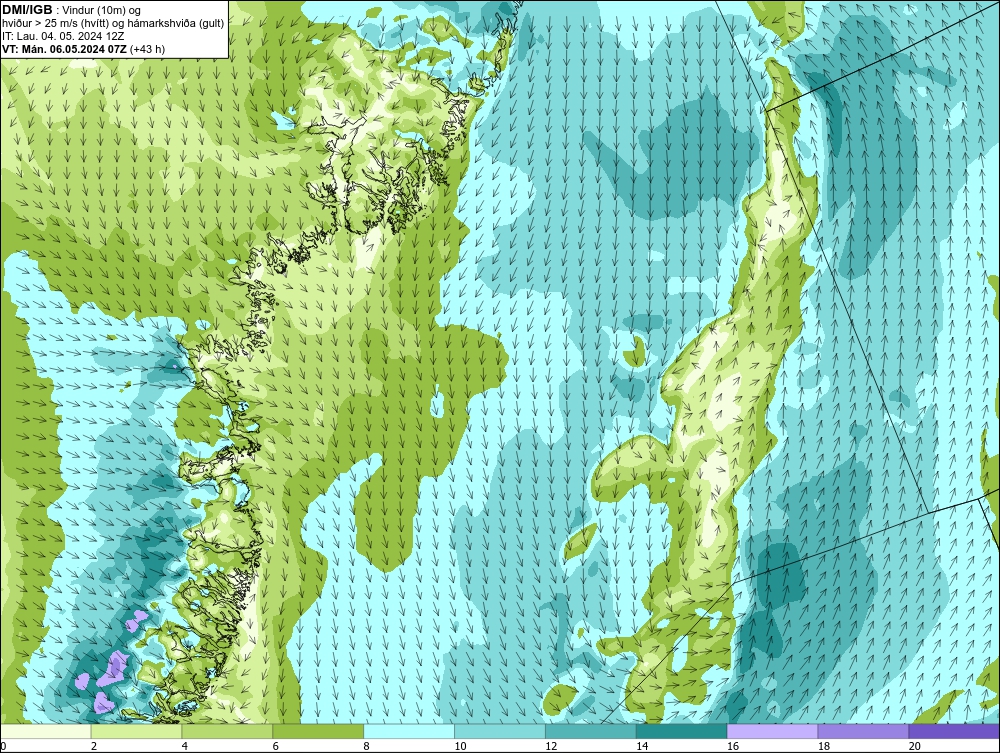The height and width of the screenshot is (753, 1000).
Task: Click the 12–14 m/s teal legend swatch
Action: (591, 731)
